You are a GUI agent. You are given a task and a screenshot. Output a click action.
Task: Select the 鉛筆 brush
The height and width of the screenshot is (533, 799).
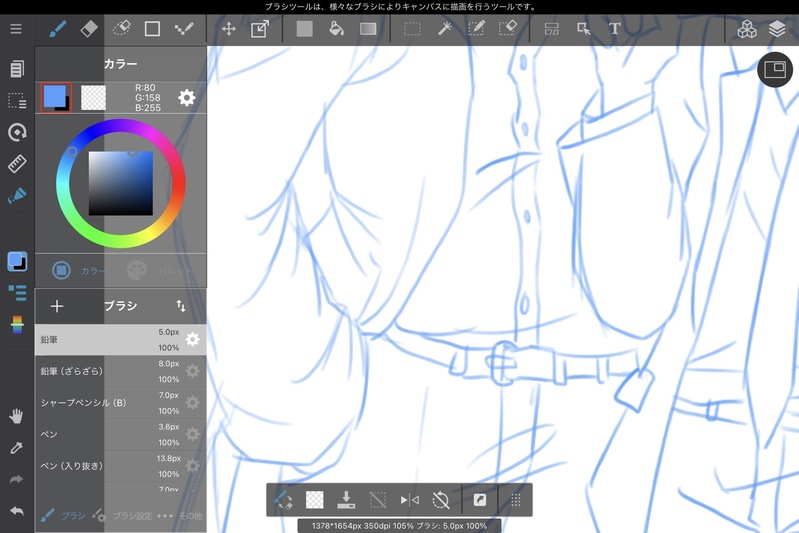coord(120,339)
